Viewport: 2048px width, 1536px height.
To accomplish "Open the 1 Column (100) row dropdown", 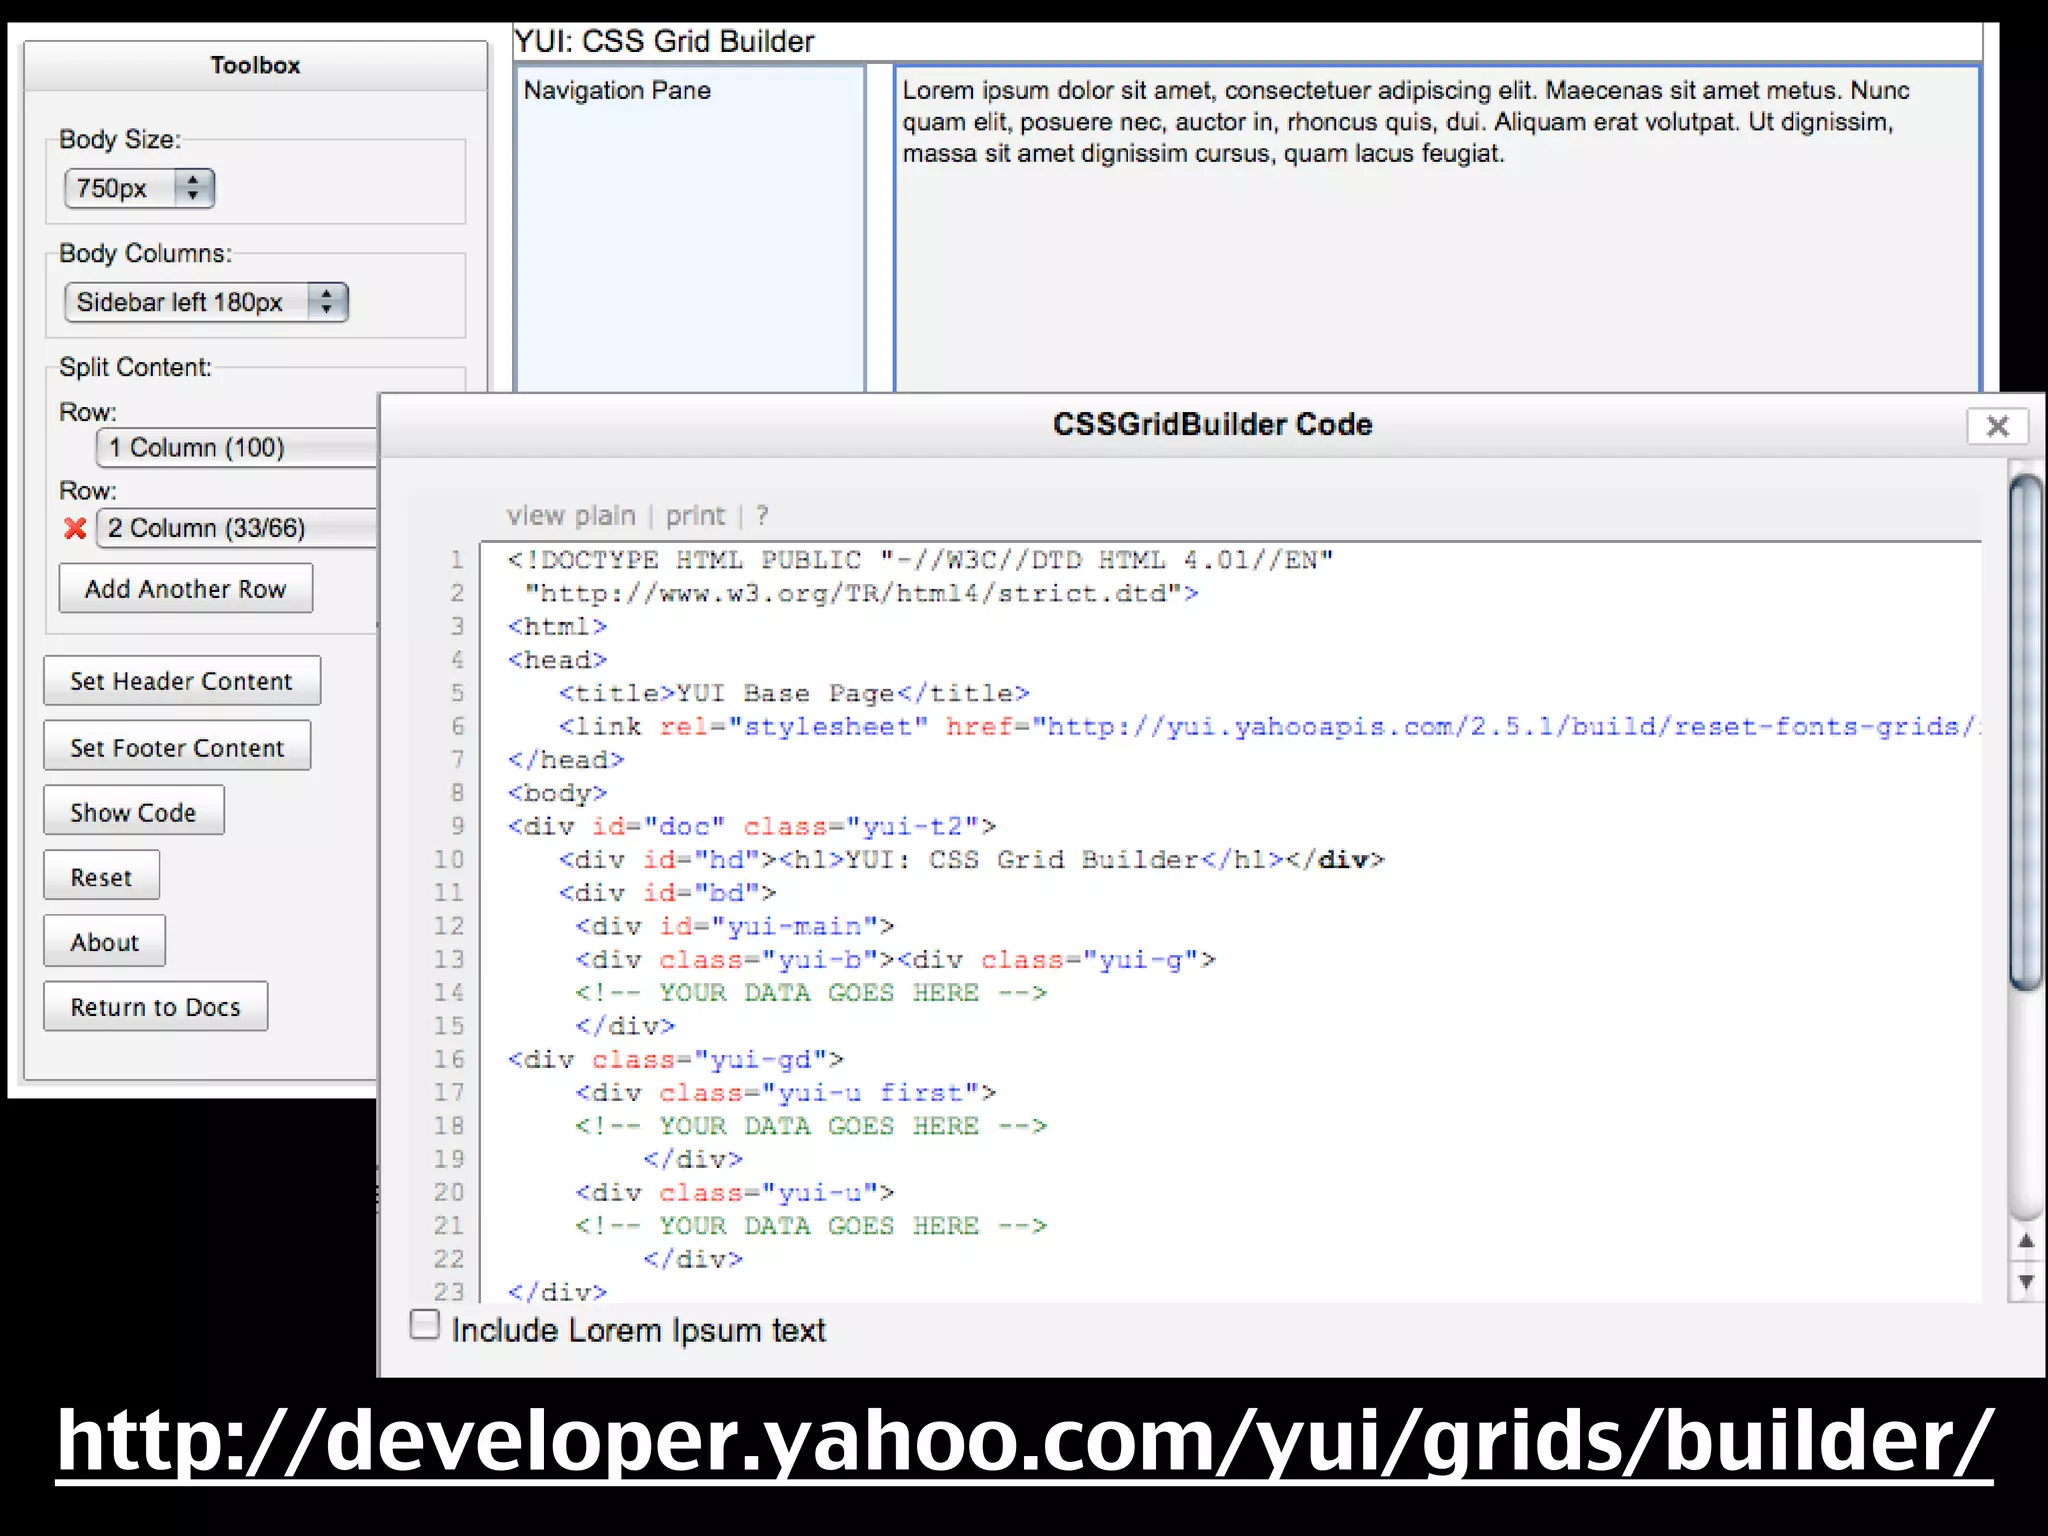I will tap(238, 448).
